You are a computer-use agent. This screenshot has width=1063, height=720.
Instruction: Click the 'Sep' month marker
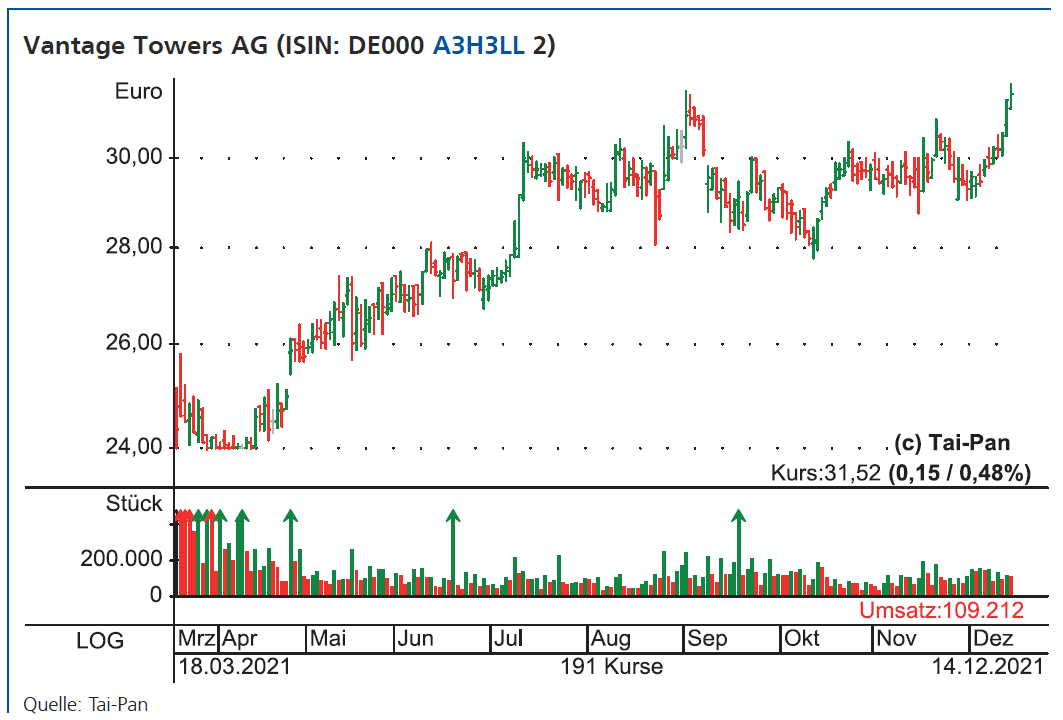(707, 639)
